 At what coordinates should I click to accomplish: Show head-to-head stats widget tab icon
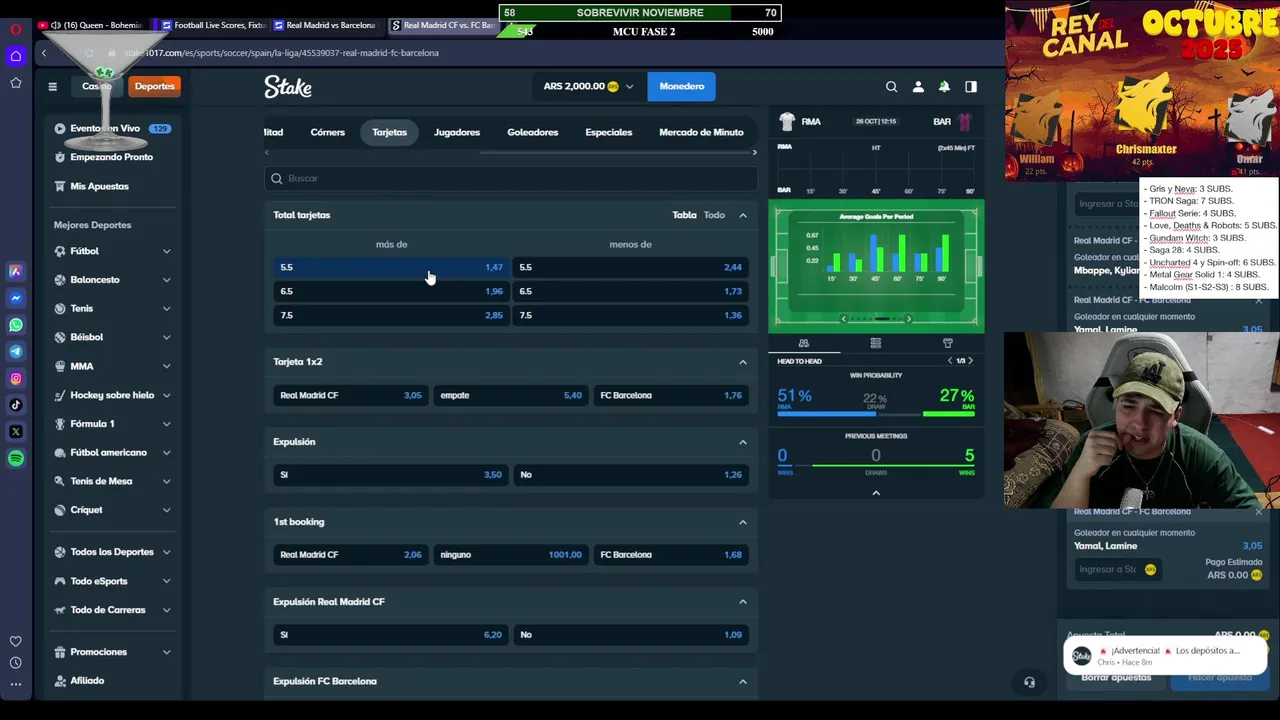[803, 343]
